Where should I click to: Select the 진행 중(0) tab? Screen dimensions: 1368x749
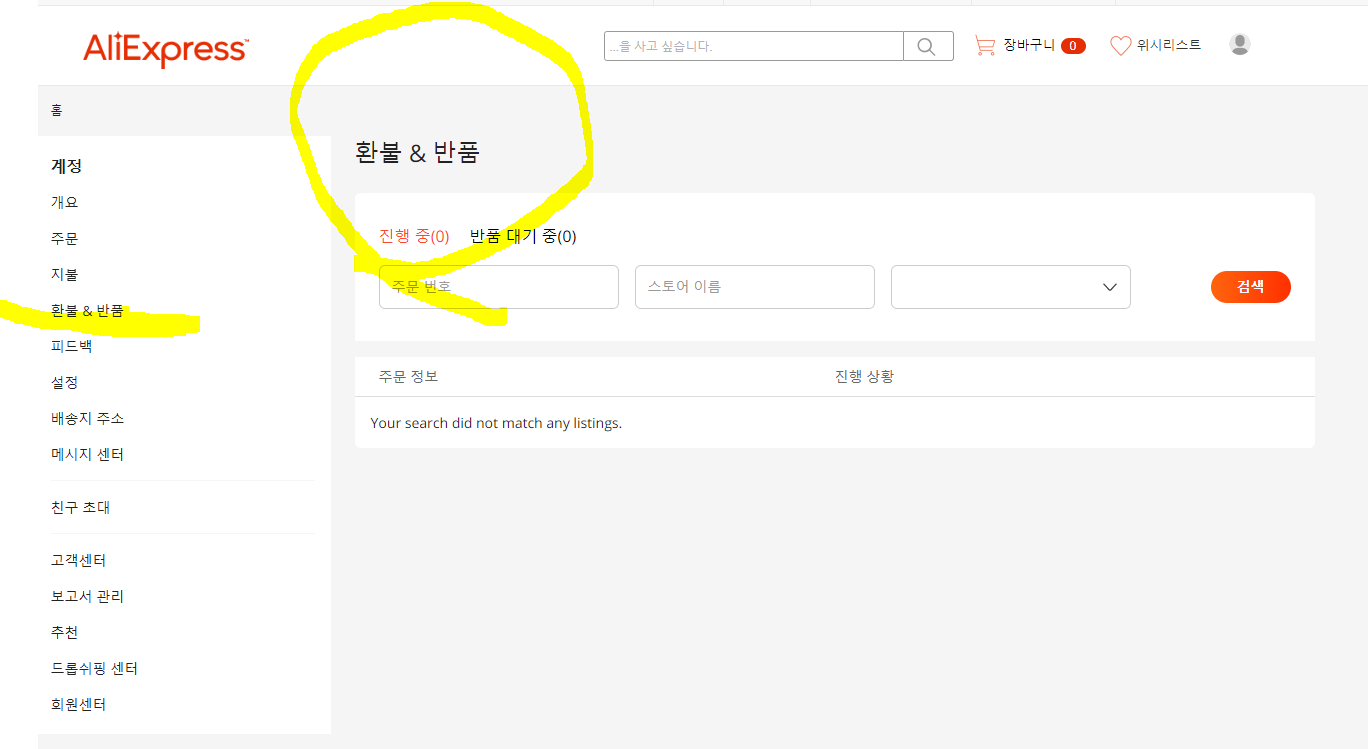(413, 236)
